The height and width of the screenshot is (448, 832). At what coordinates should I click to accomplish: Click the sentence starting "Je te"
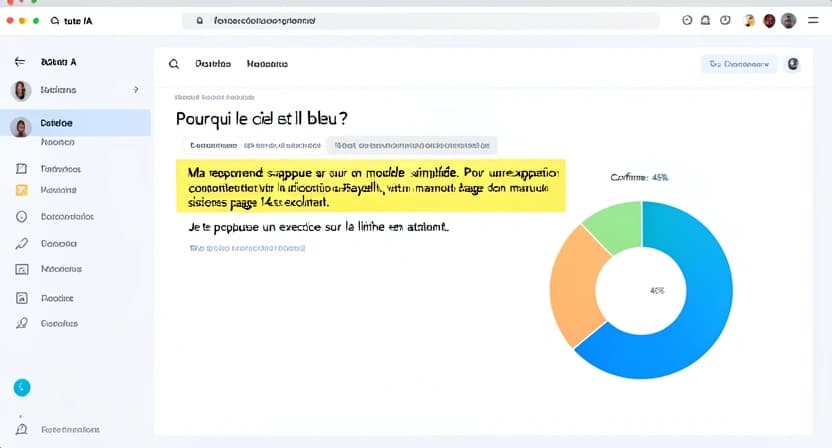click(x=319, y=227)
